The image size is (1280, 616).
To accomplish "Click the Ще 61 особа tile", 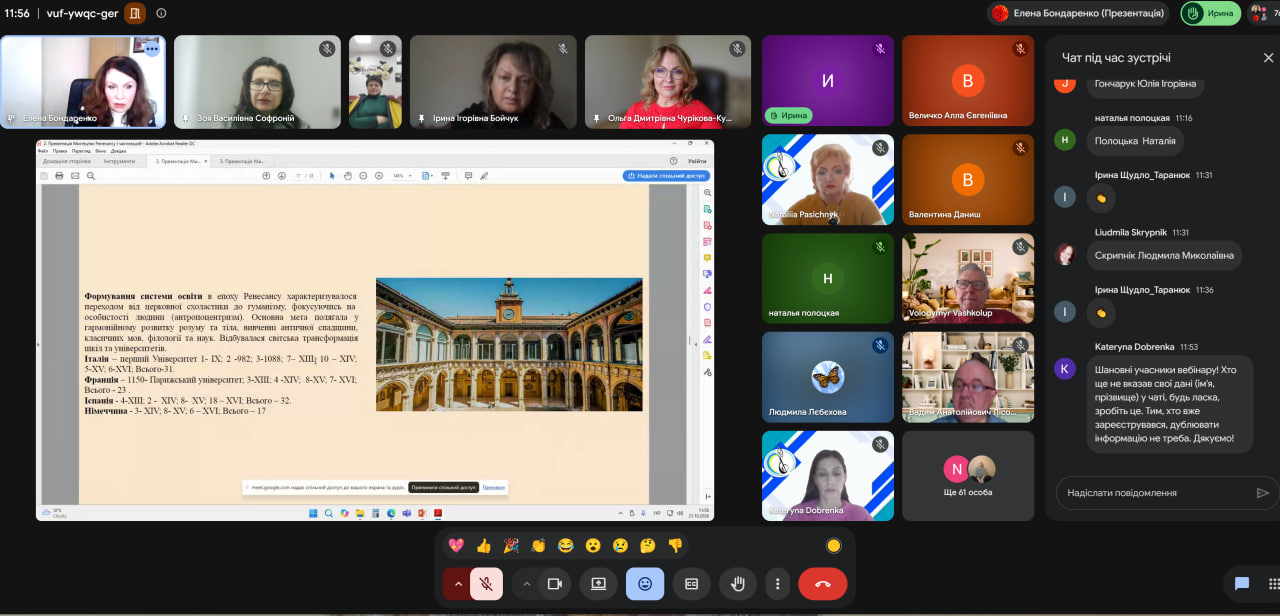I will (967, 476).
